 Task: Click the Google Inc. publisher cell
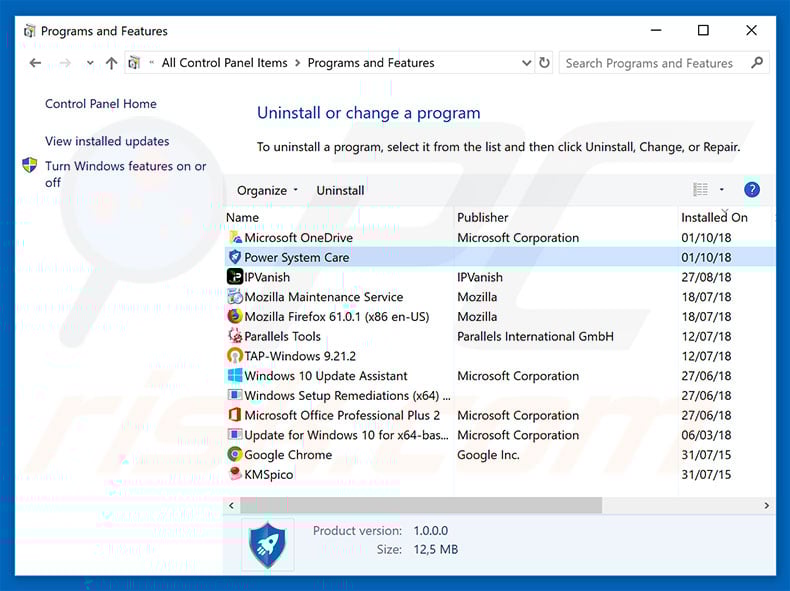pyautogui.click(x=488, y=455)
